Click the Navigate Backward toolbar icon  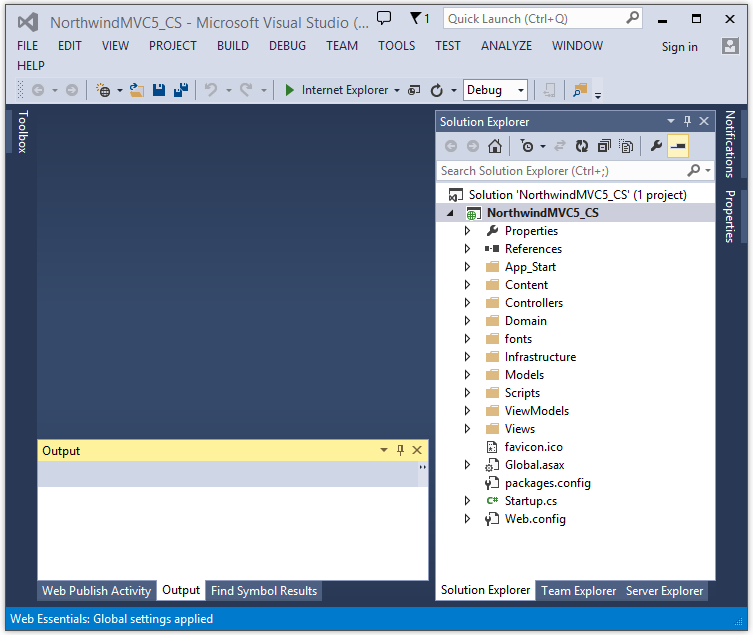(x=38, y=90)
